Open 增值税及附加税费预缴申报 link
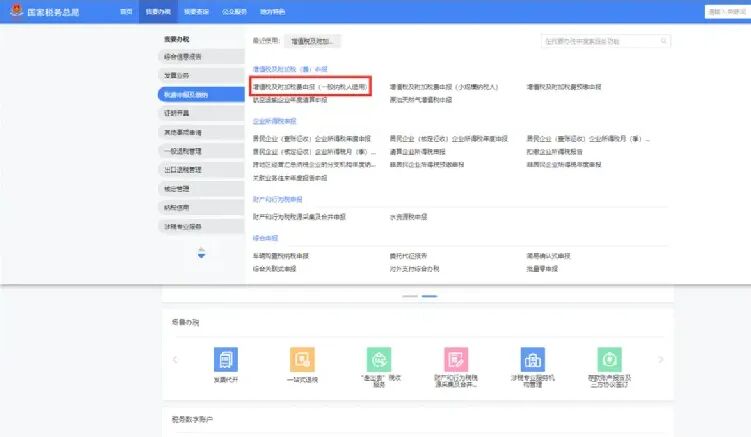Viewport: 751px width, 437px height. (x=564, y=87)
